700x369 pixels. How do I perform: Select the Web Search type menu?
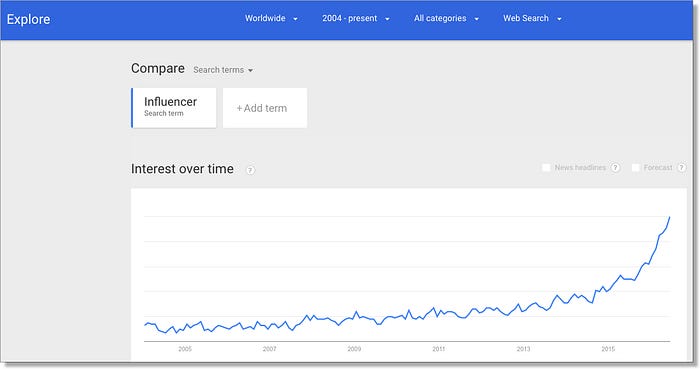coord(532,18)
